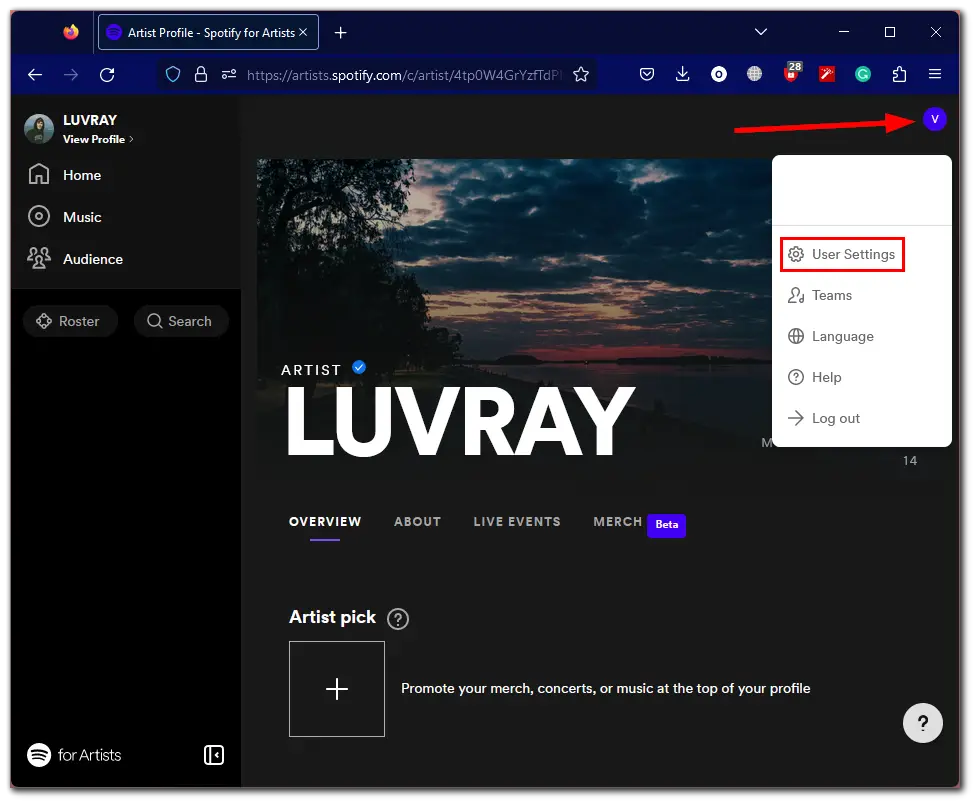The width and height of the screenshot is (978, 806).
Task: Go back with browser back arrow
Action: 35,75
